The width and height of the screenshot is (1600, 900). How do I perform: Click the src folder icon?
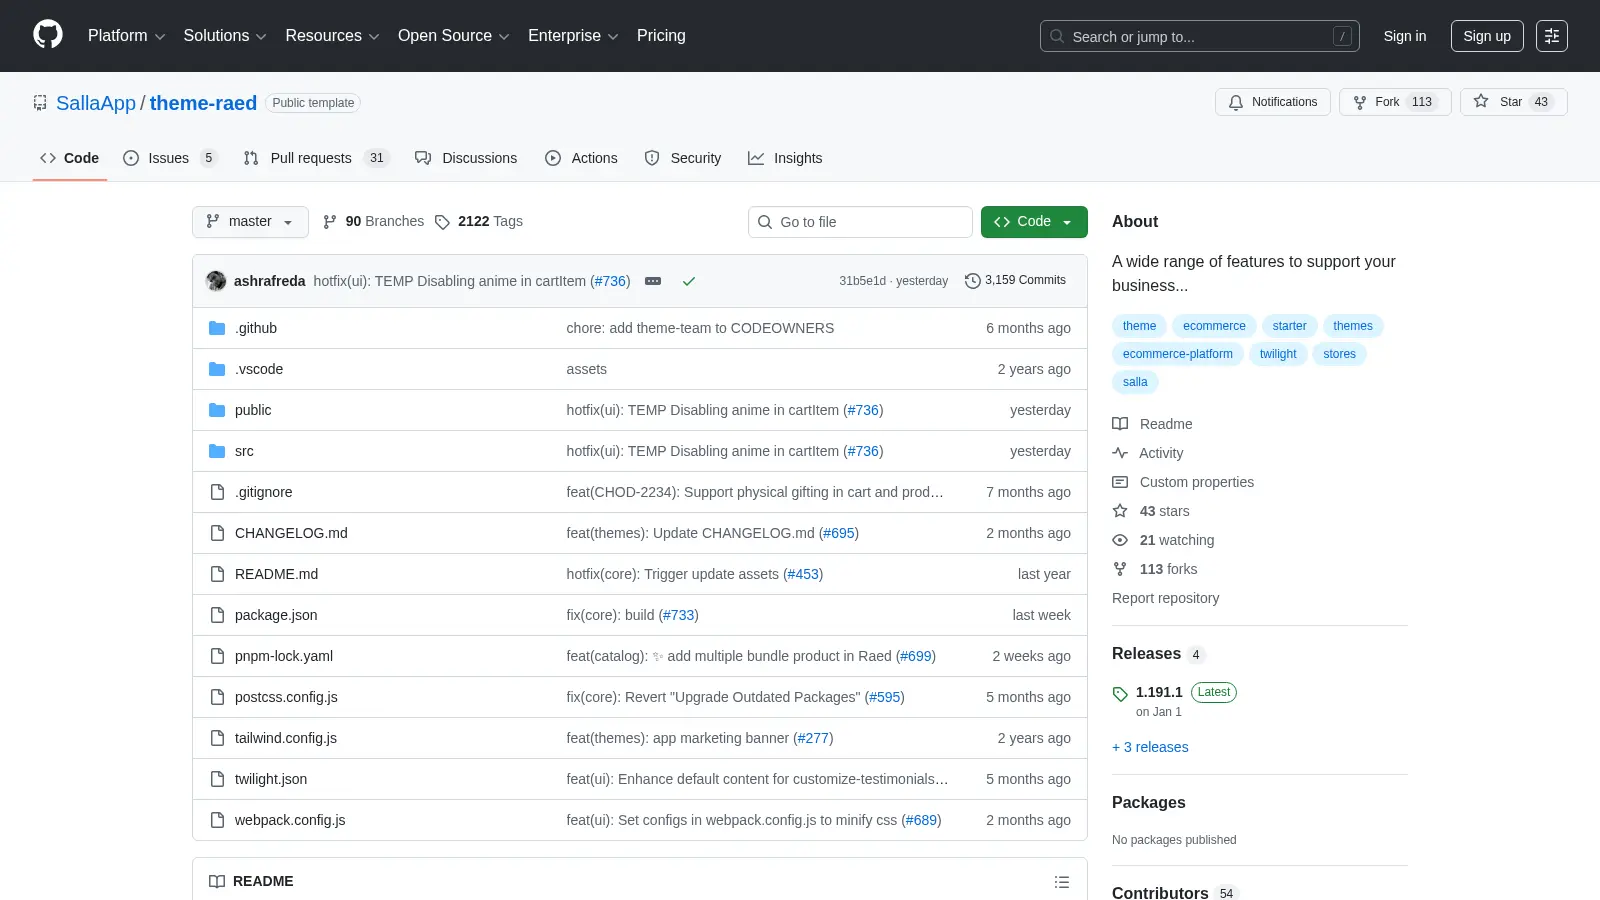[217, 451]
